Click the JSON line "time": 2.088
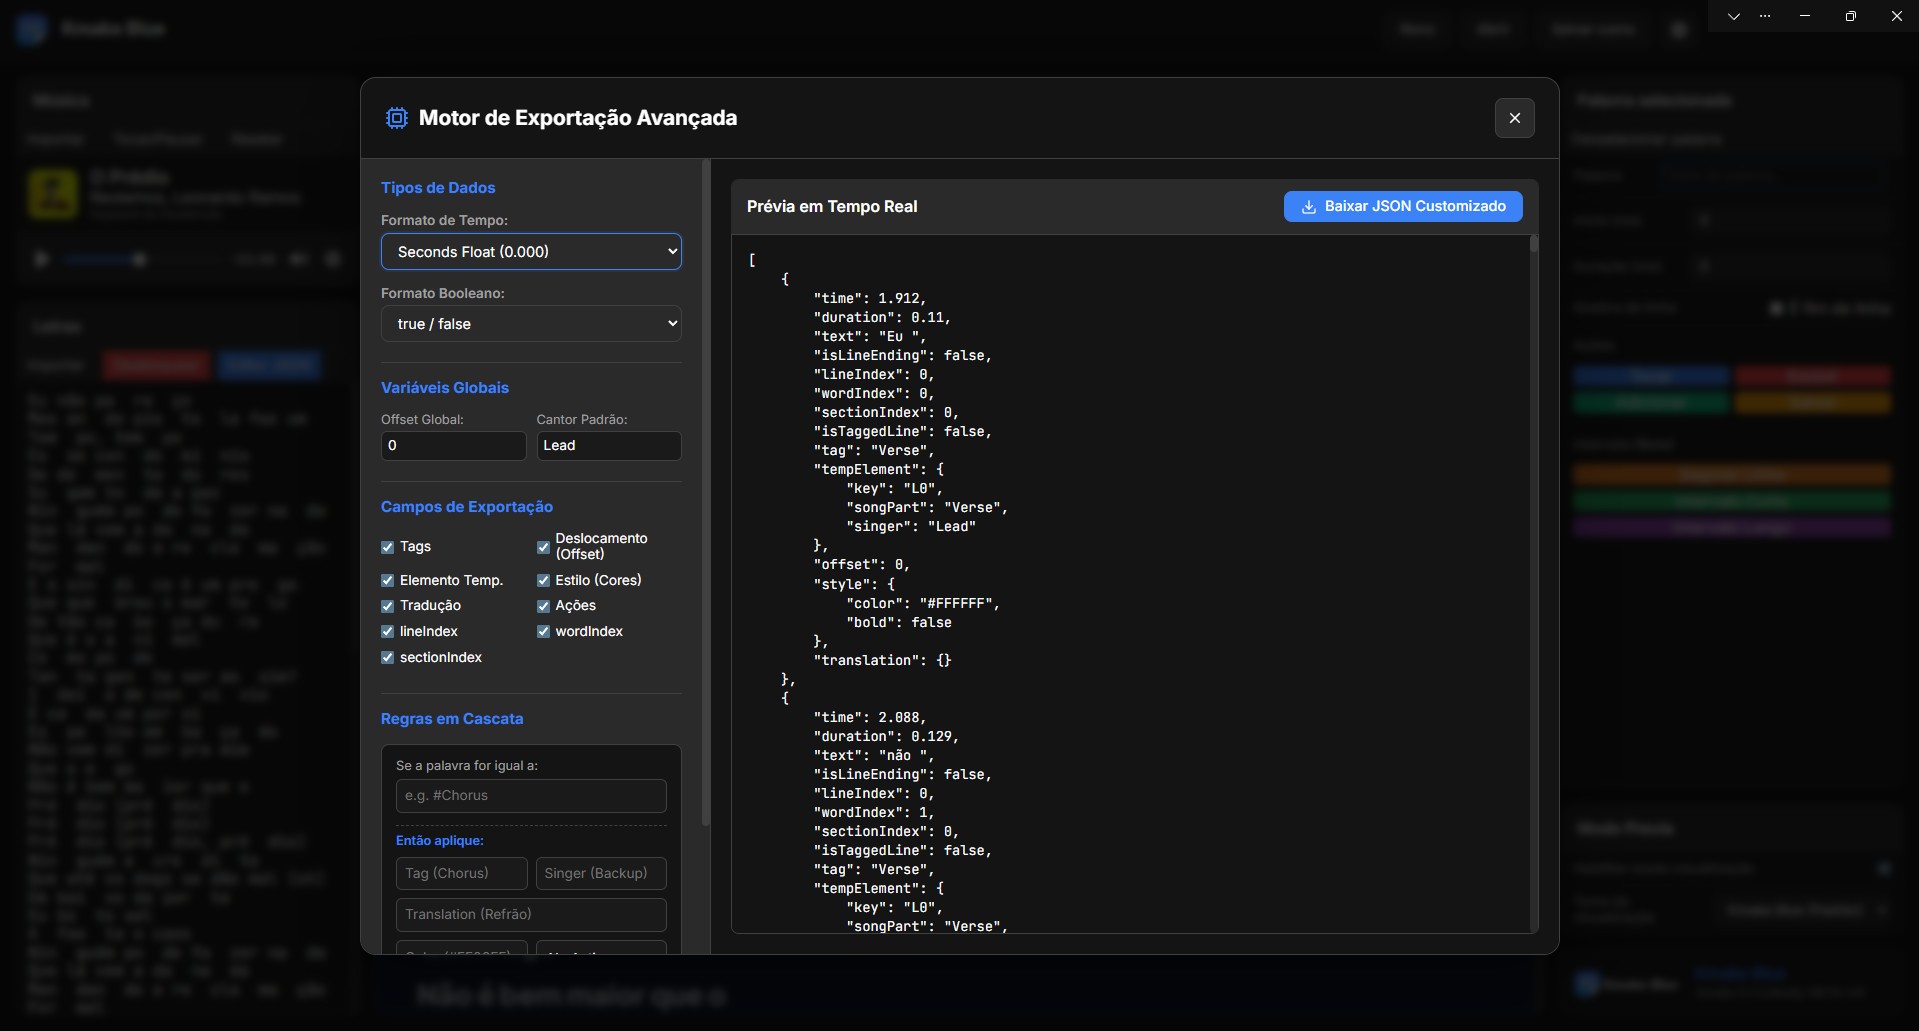Image resolution: width=1919 pixels, height=1031 pixels. click(870, 717)
